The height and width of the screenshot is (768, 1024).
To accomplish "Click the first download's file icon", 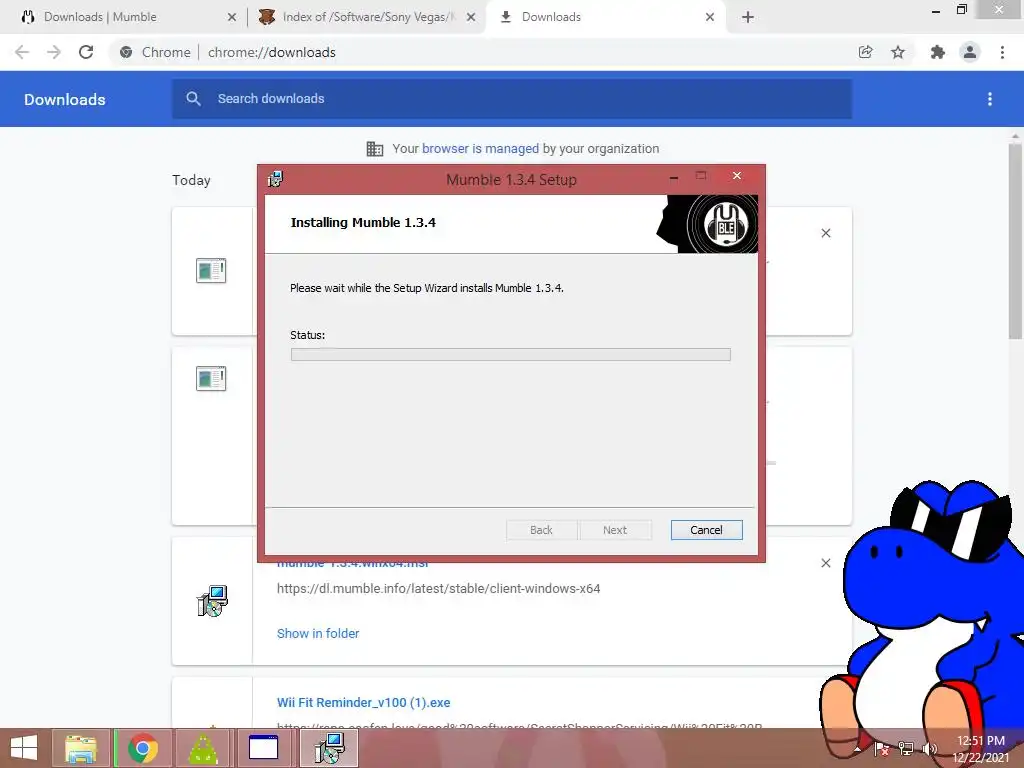I will click(x=211, y=270).
